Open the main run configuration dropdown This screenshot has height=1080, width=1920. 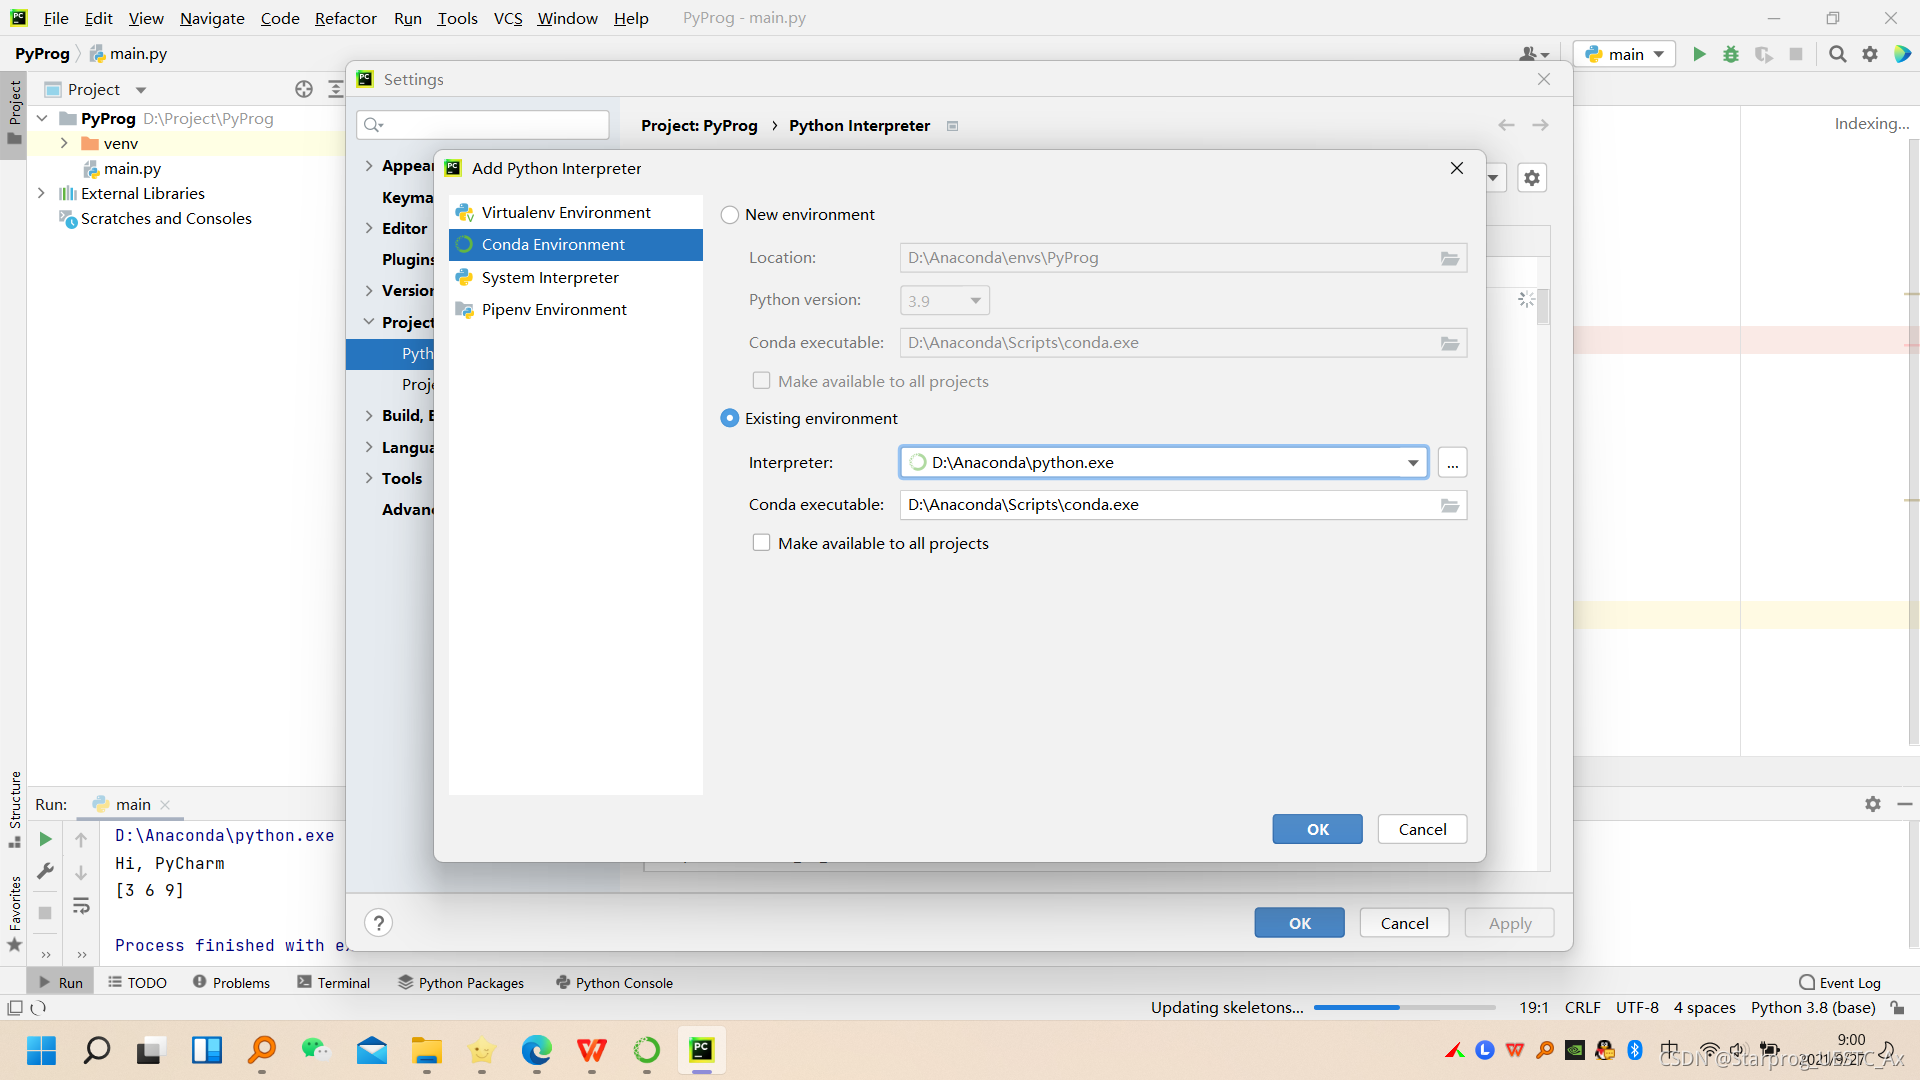[1624, 54]
